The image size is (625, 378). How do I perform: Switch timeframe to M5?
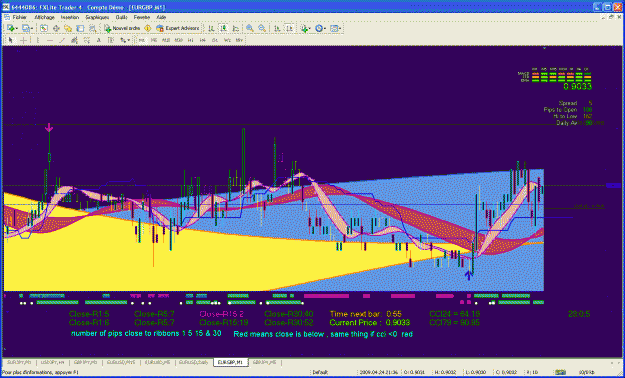(x=154, y=40)
